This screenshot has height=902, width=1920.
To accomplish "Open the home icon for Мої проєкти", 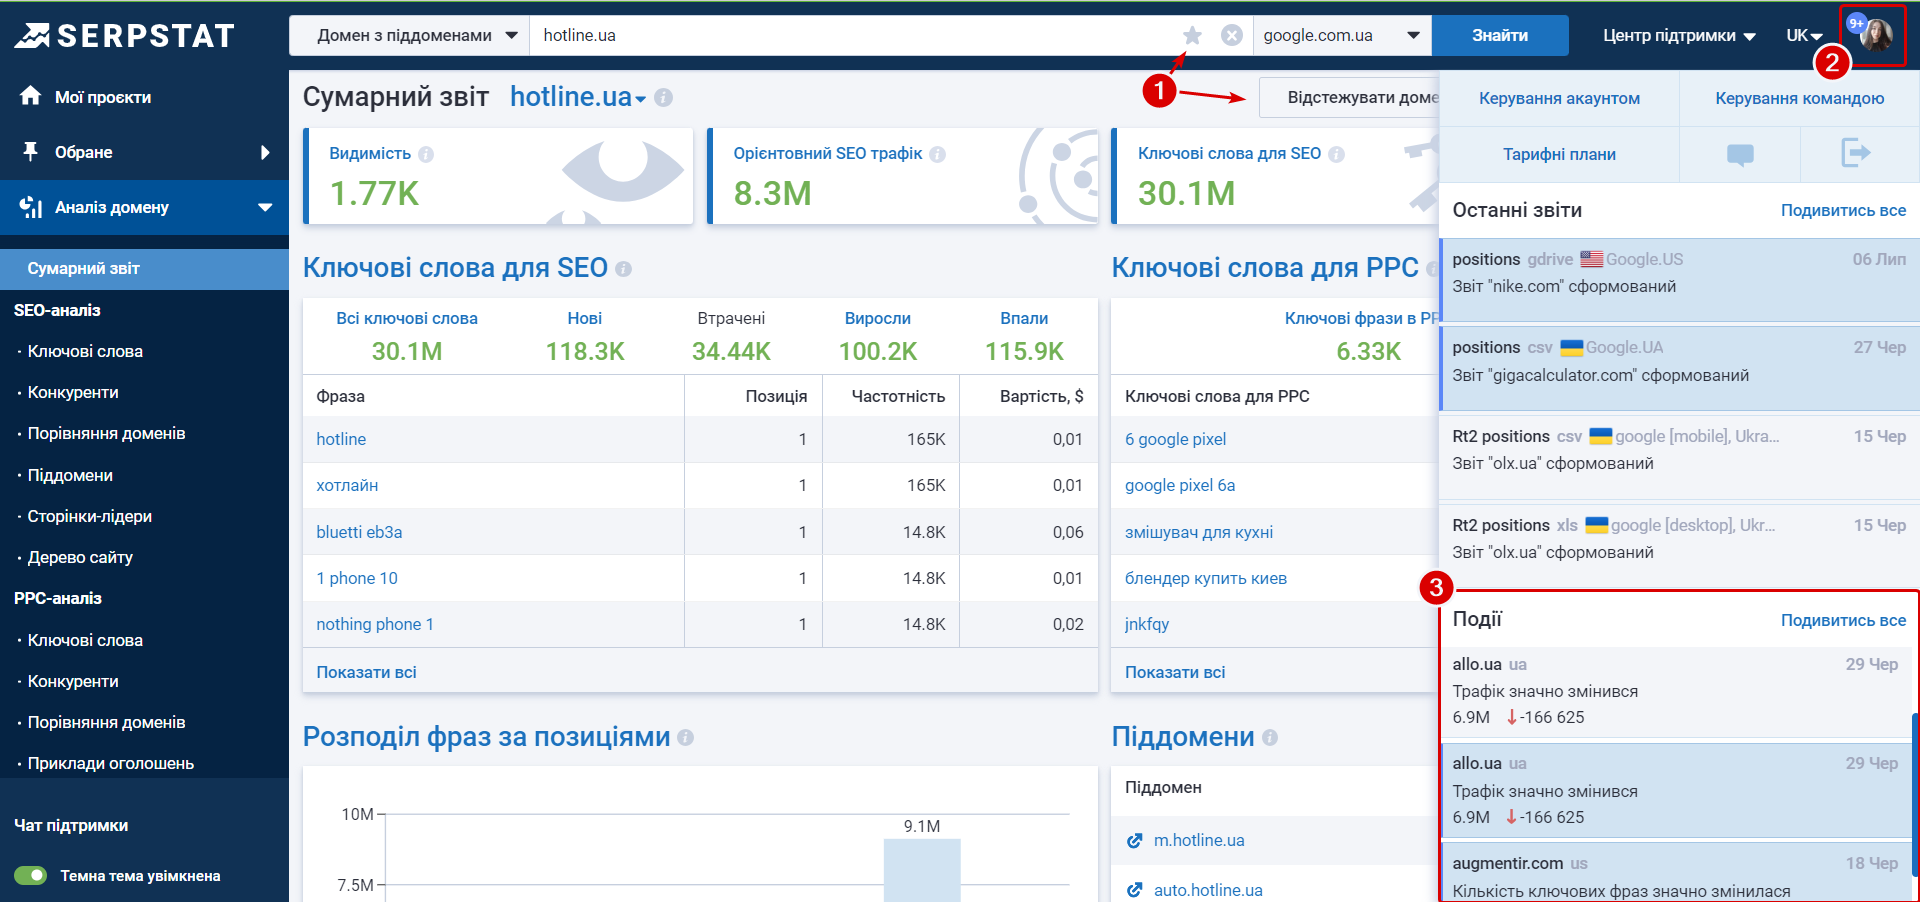I will (x=30, y=96).
